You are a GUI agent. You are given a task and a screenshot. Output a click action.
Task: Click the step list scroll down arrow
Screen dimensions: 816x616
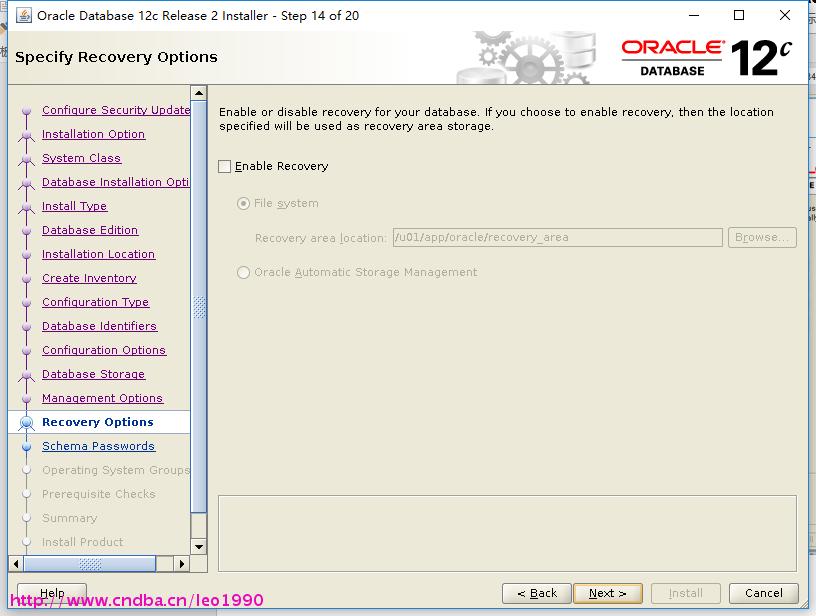tap(199, 546)
